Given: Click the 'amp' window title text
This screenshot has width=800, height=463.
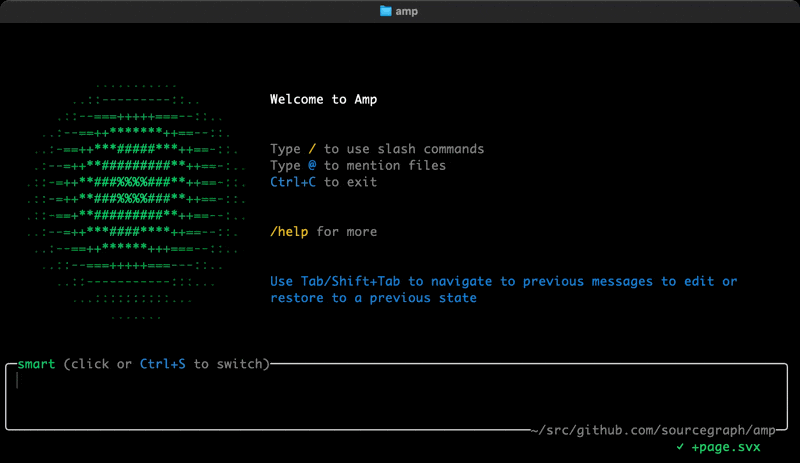Looking at the screenshot, I should coord(407,11).
